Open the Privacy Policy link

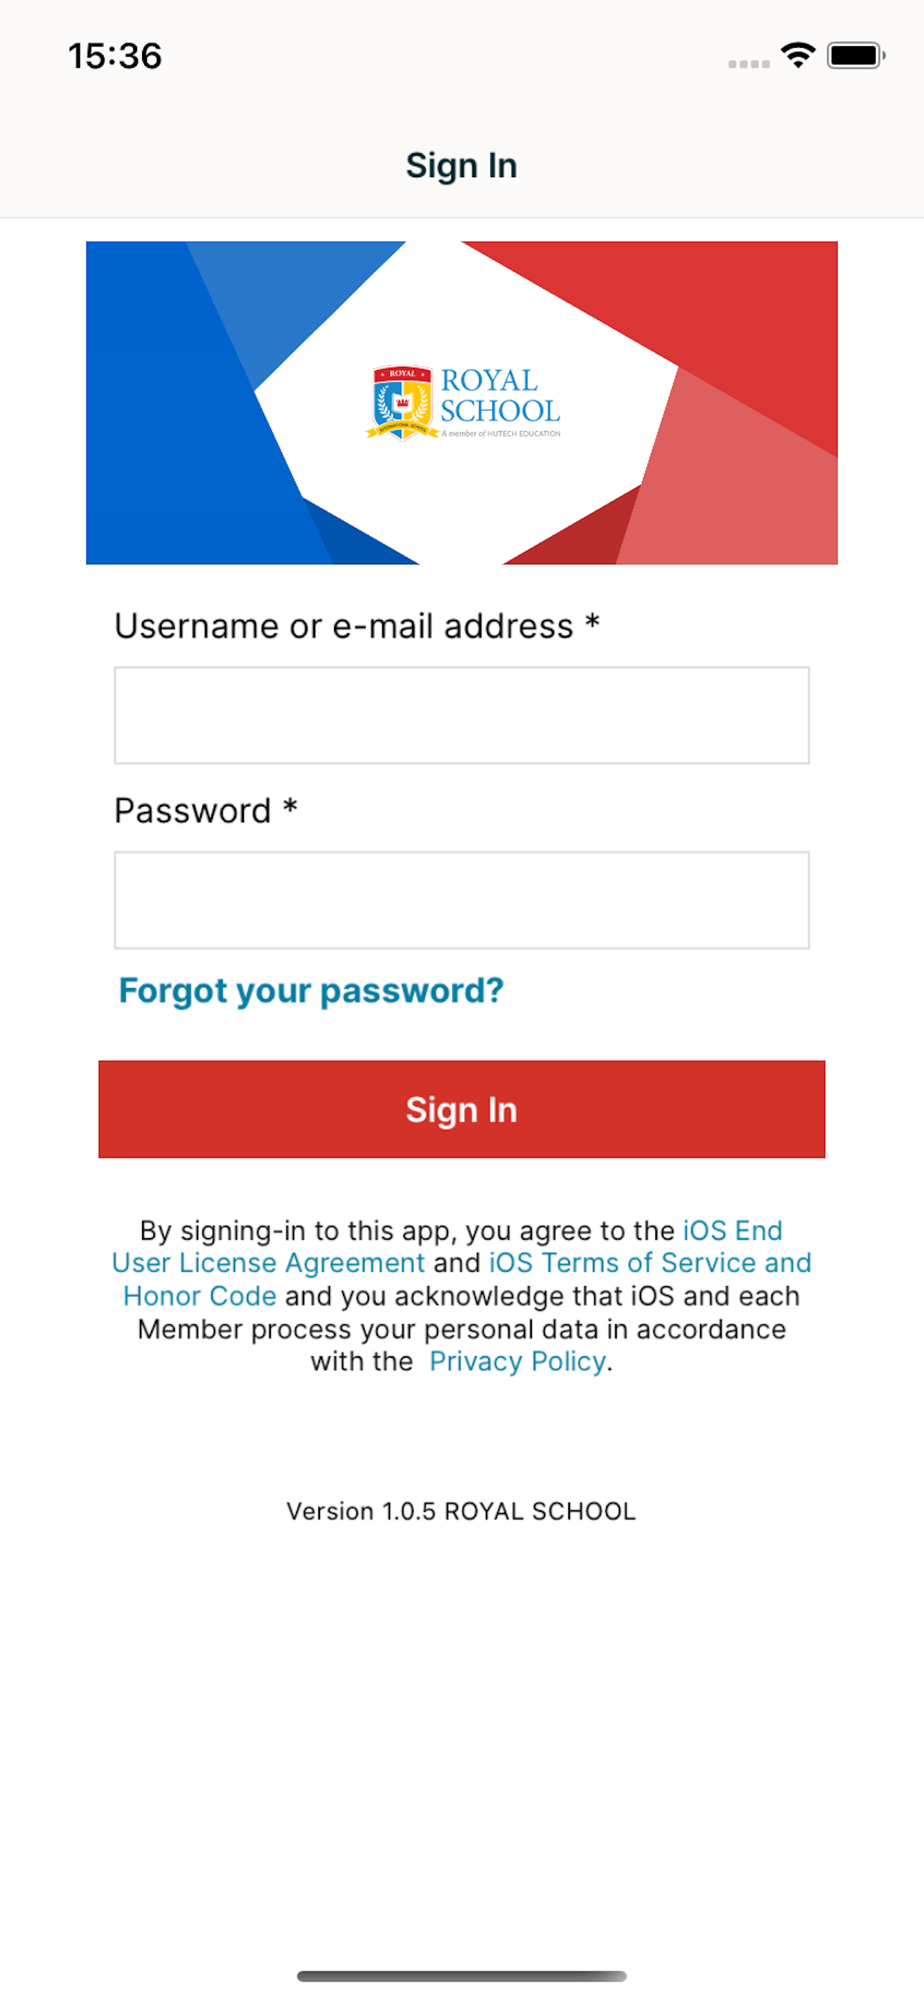(517, 1361)
